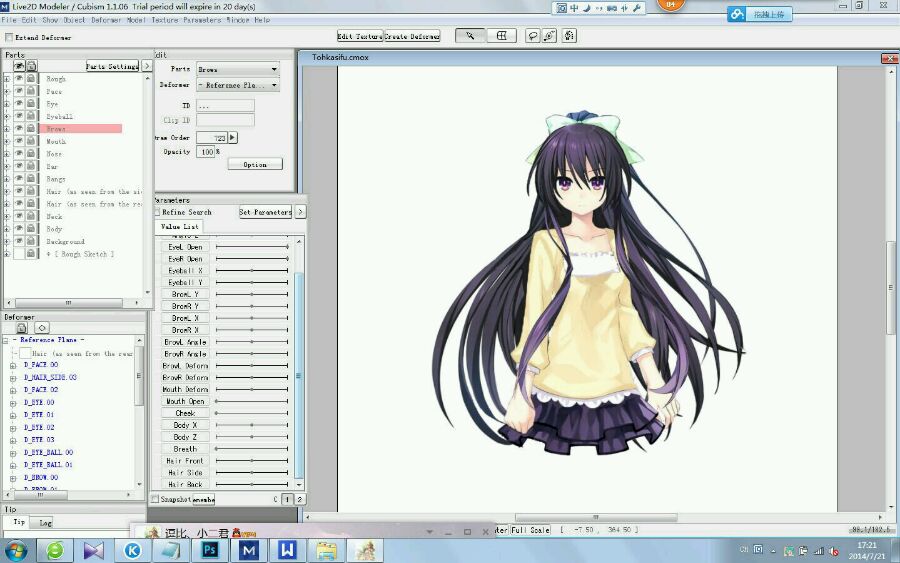Click the lock icon in Deformer panel
This screenshot has width=900, height=563.
click(22, 328)
